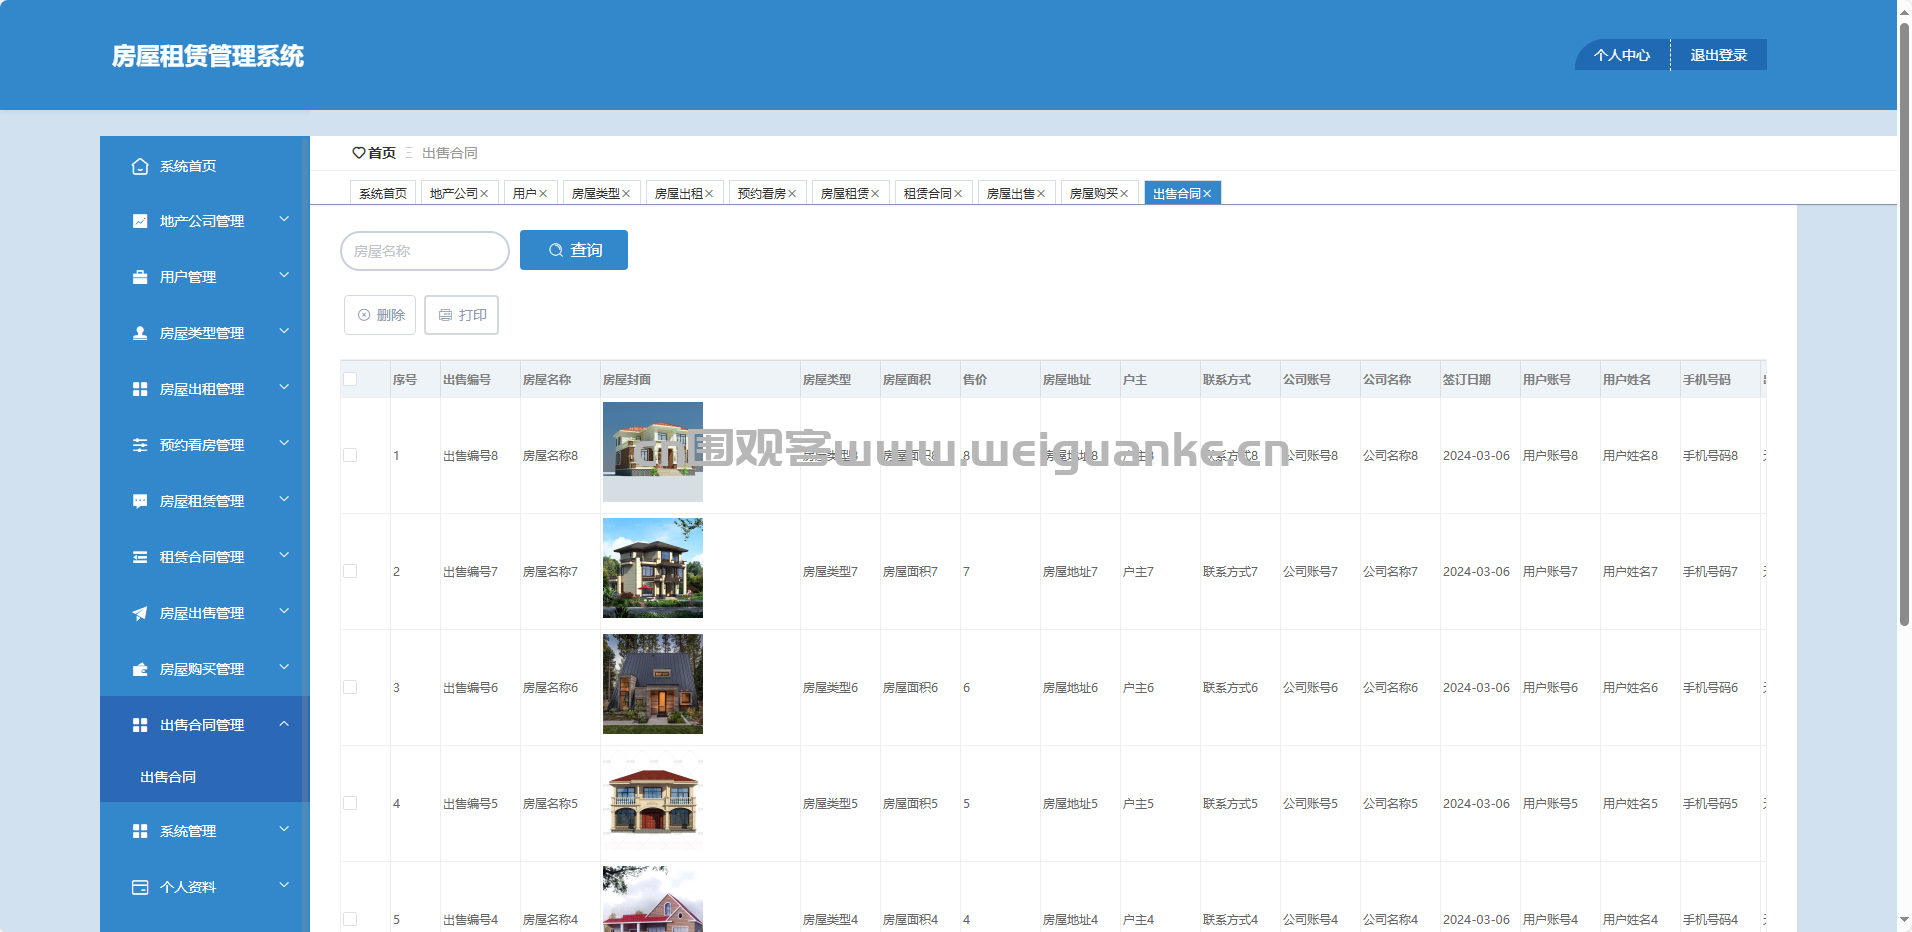1912x932 pixels.
Task: Check the row for 出售编号5
Action: click(x=350, y=803)
